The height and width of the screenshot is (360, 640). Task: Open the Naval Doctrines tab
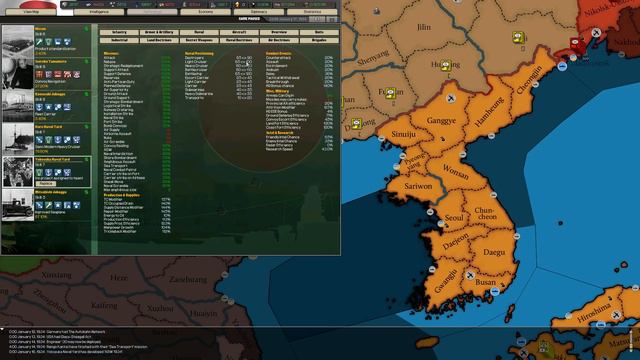click(239, 40)
